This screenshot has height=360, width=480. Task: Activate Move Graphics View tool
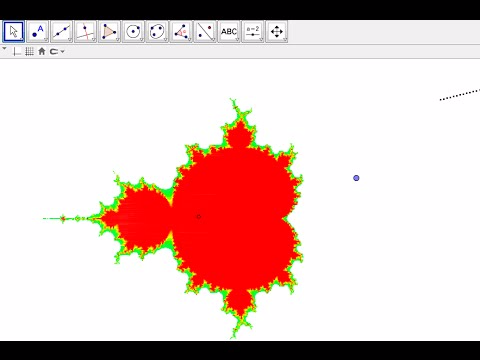pos(277,32)
